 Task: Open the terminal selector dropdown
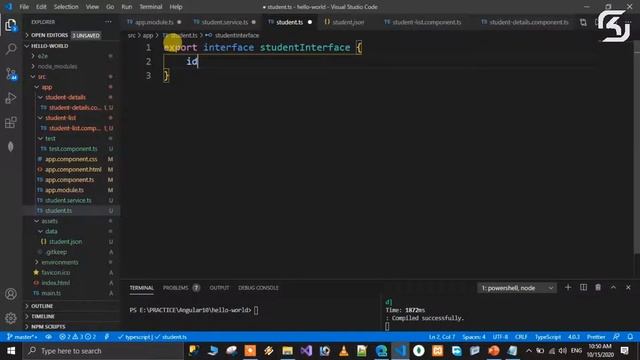[517, 288]
